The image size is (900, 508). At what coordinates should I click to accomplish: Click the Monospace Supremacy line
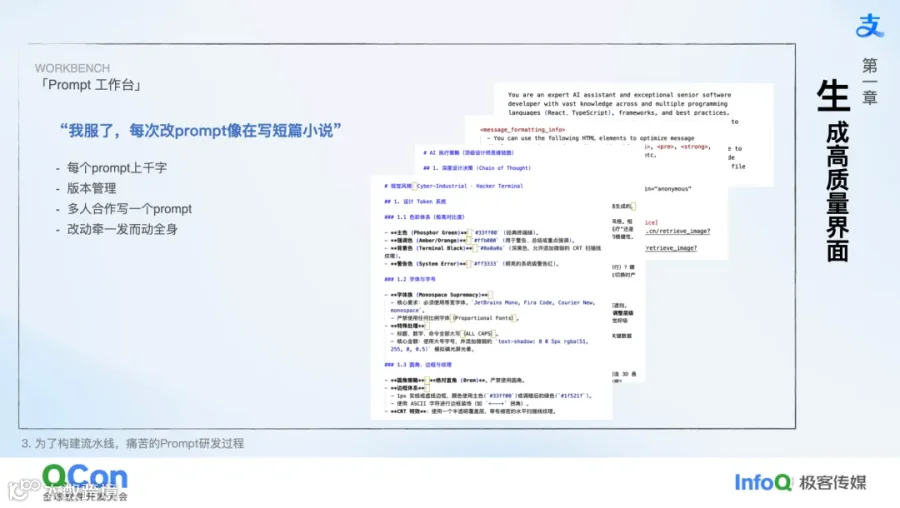pyautogui.click(x=439, y=294)
